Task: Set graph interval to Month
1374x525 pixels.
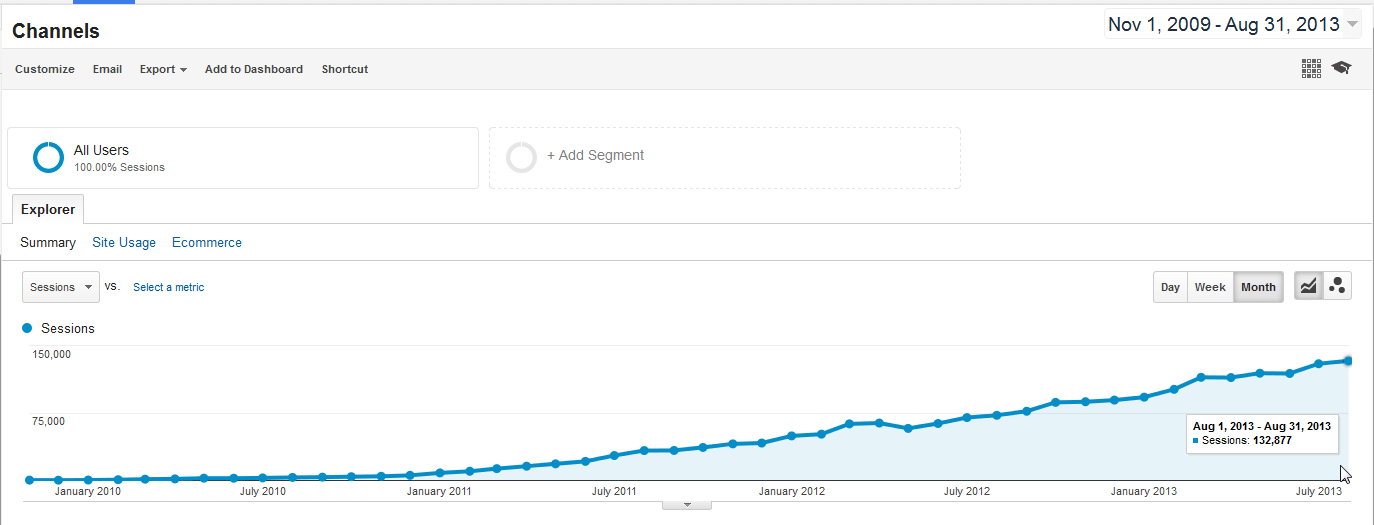Action: click(1258, 287)
